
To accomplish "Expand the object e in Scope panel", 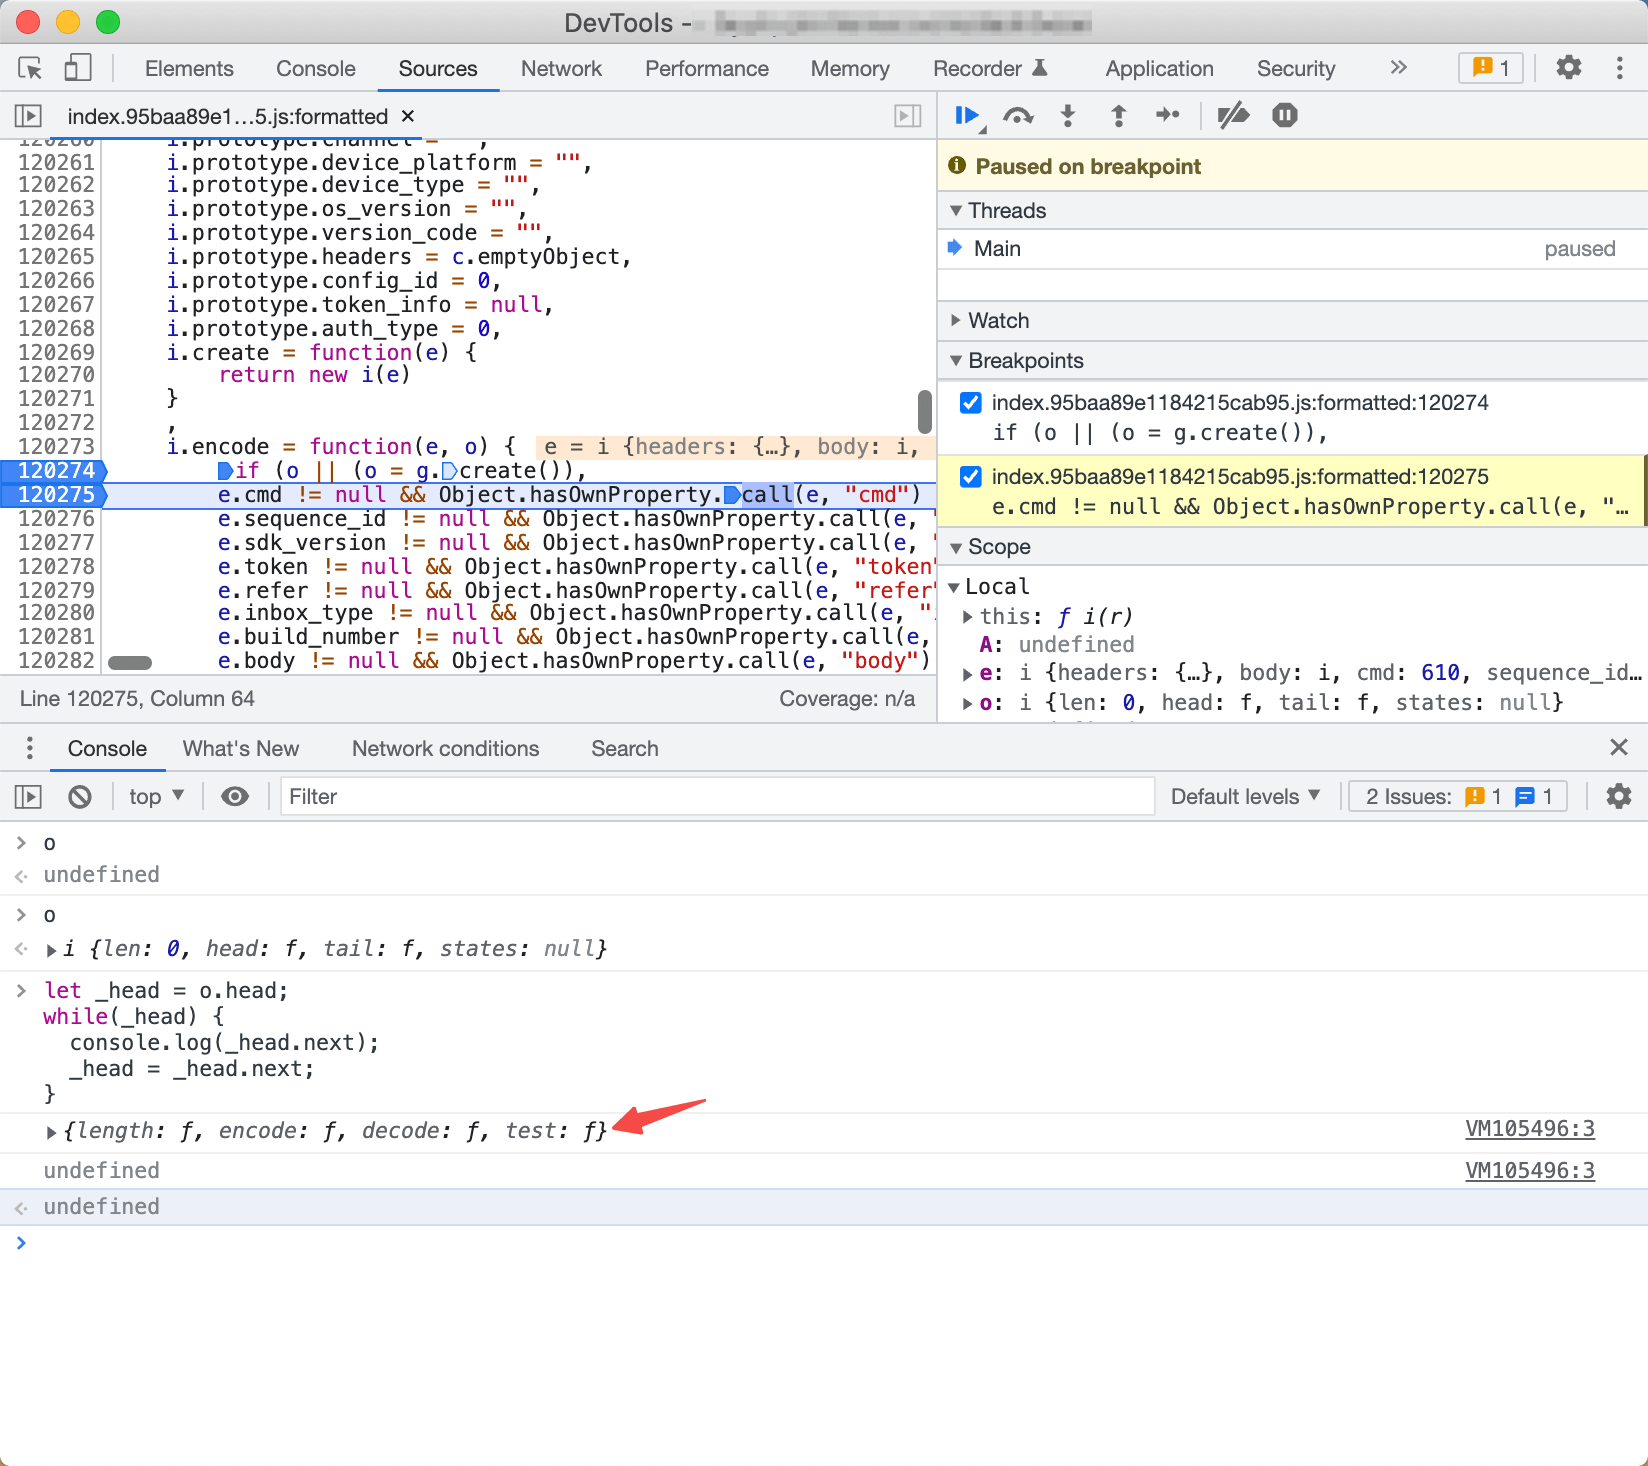I will pyautogui.click(x=966, y=673).
